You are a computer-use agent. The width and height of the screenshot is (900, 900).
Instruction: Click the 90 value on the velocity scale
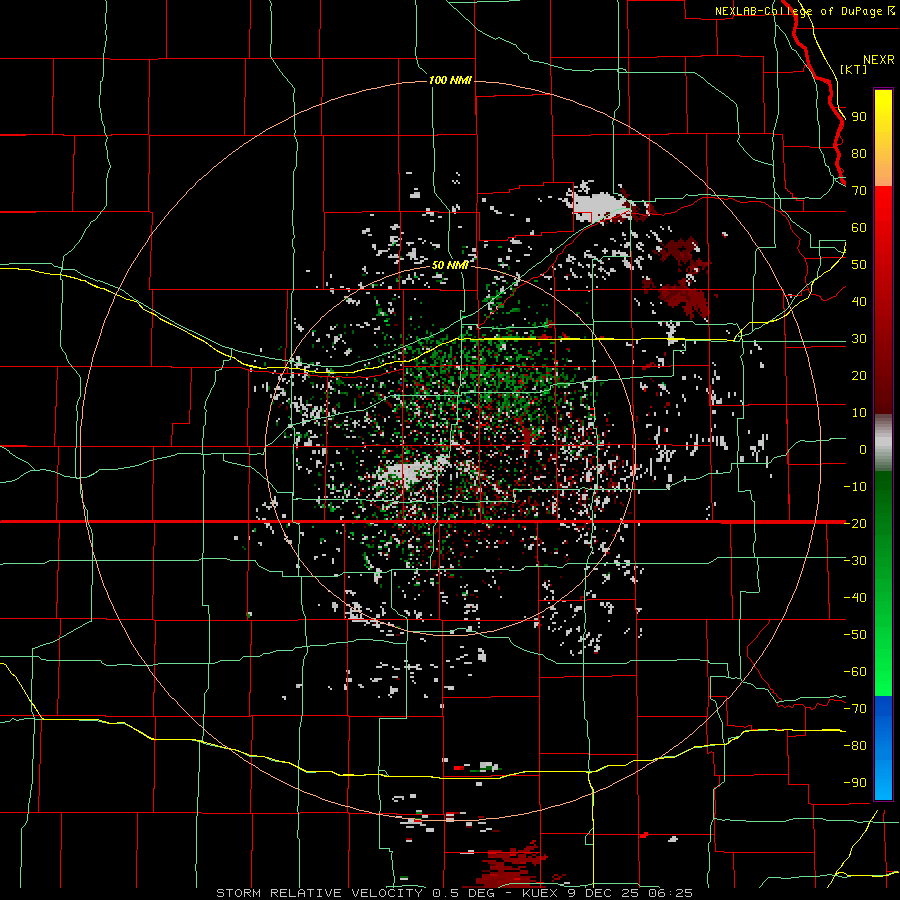click(859, 117)
